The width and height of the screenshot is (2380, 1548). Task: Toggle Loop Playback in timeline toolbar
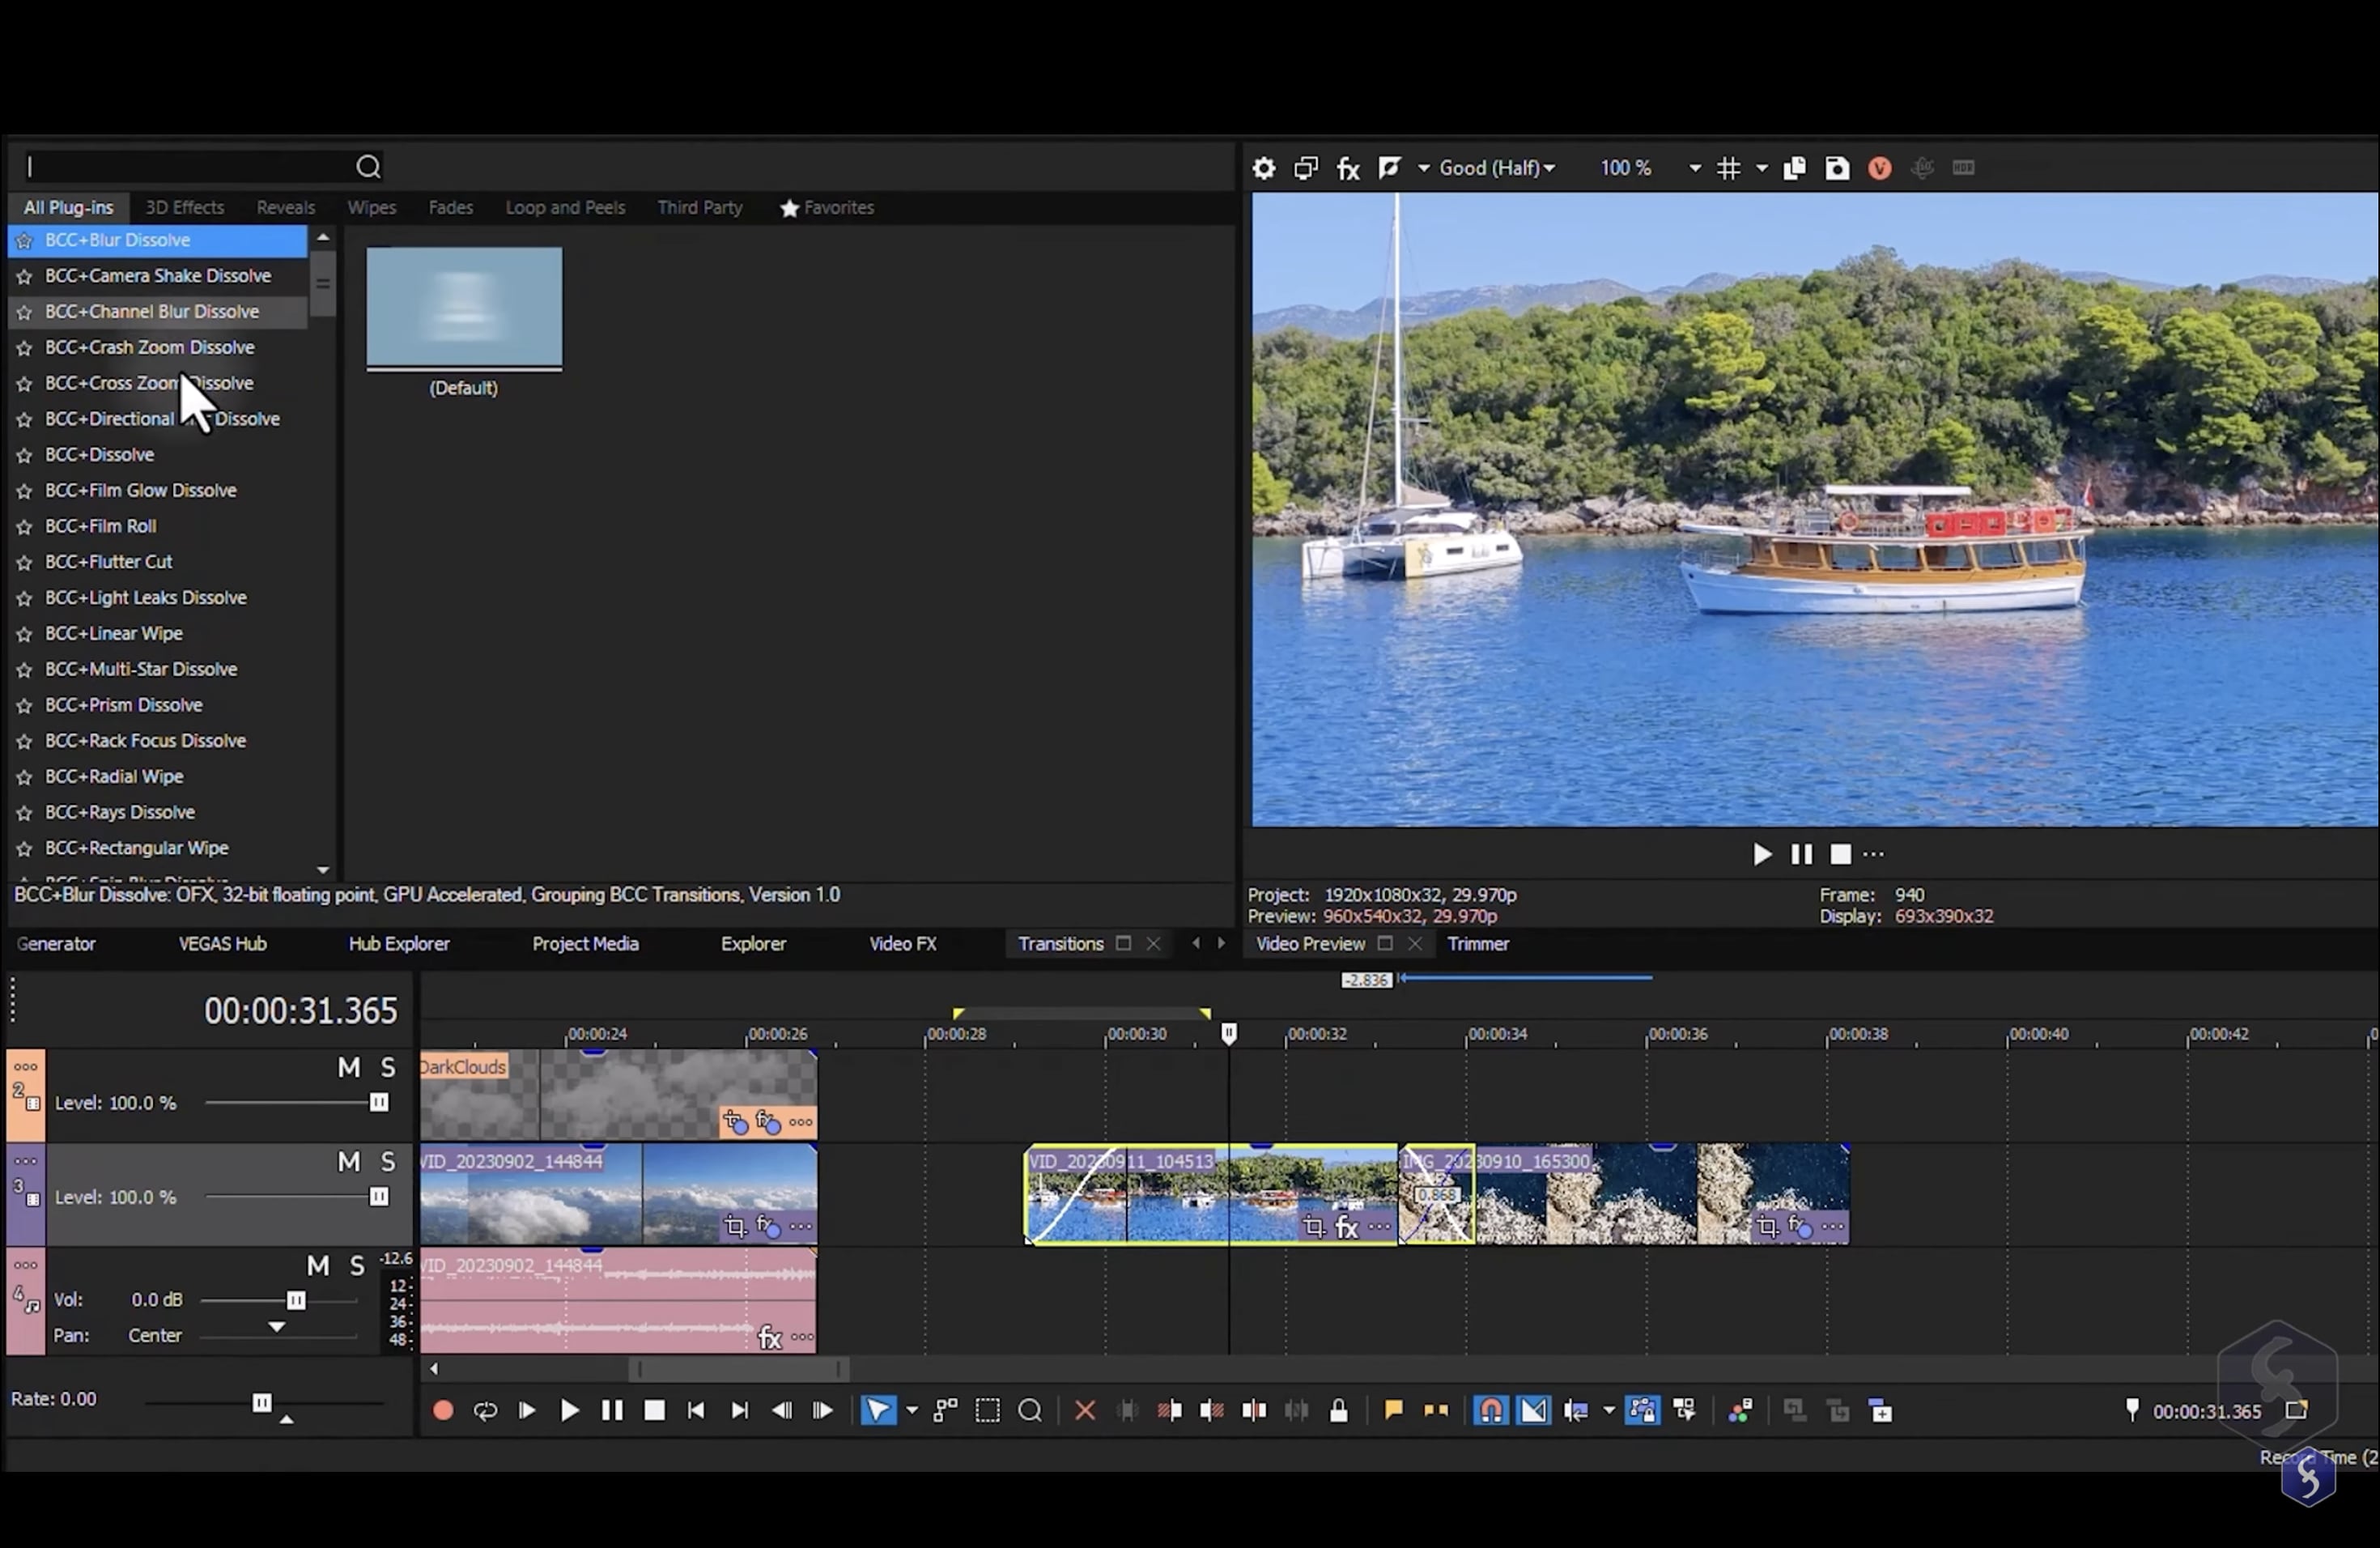tap(485, 1410)
